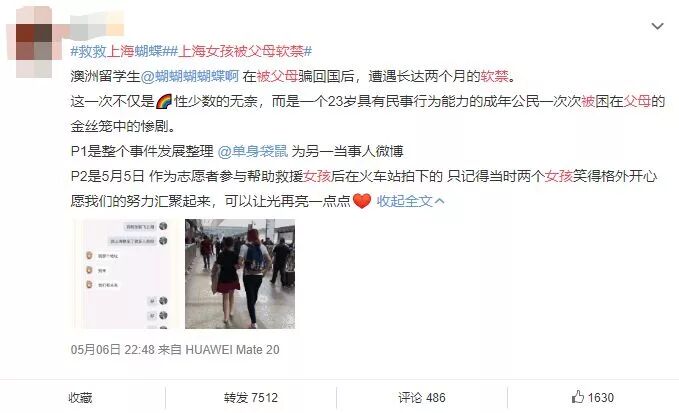
Task: Click the 05月06日 22:48 timestamp
Action: [x=113, y=349]
